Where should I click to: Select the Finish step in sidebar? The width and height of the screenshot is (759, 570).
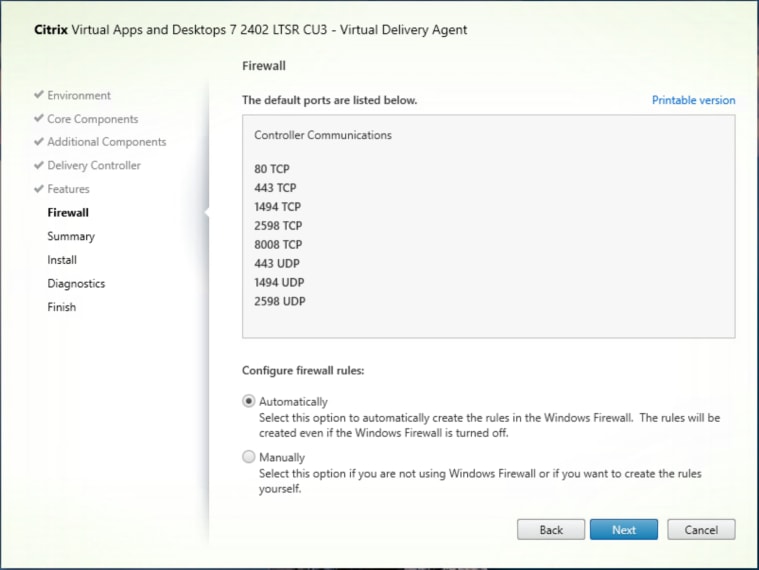[x=61, y=307]
